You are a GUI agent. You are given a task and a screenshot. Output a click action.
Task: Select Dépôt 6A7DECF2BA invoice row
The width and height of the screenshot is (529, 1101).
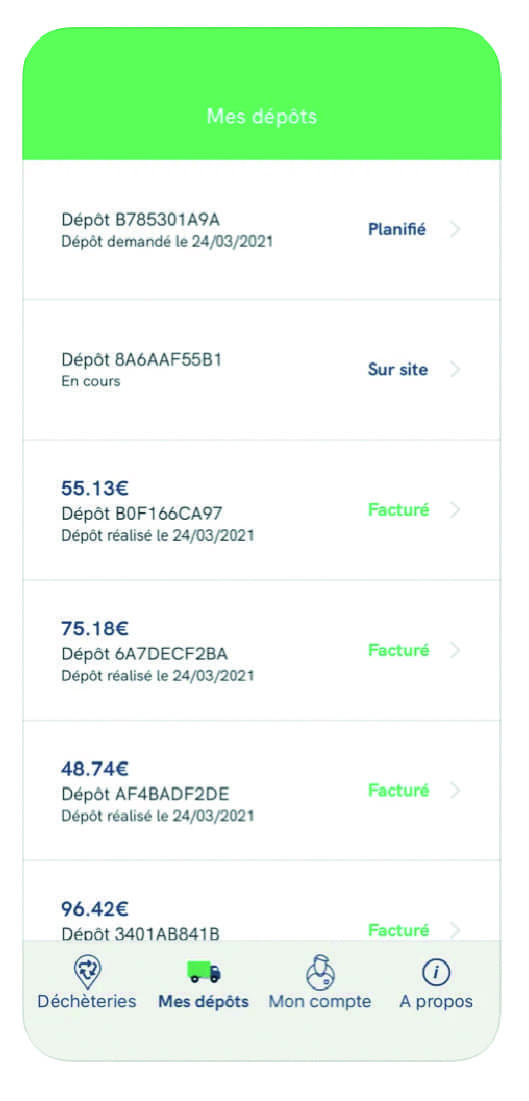click(261, 651)
